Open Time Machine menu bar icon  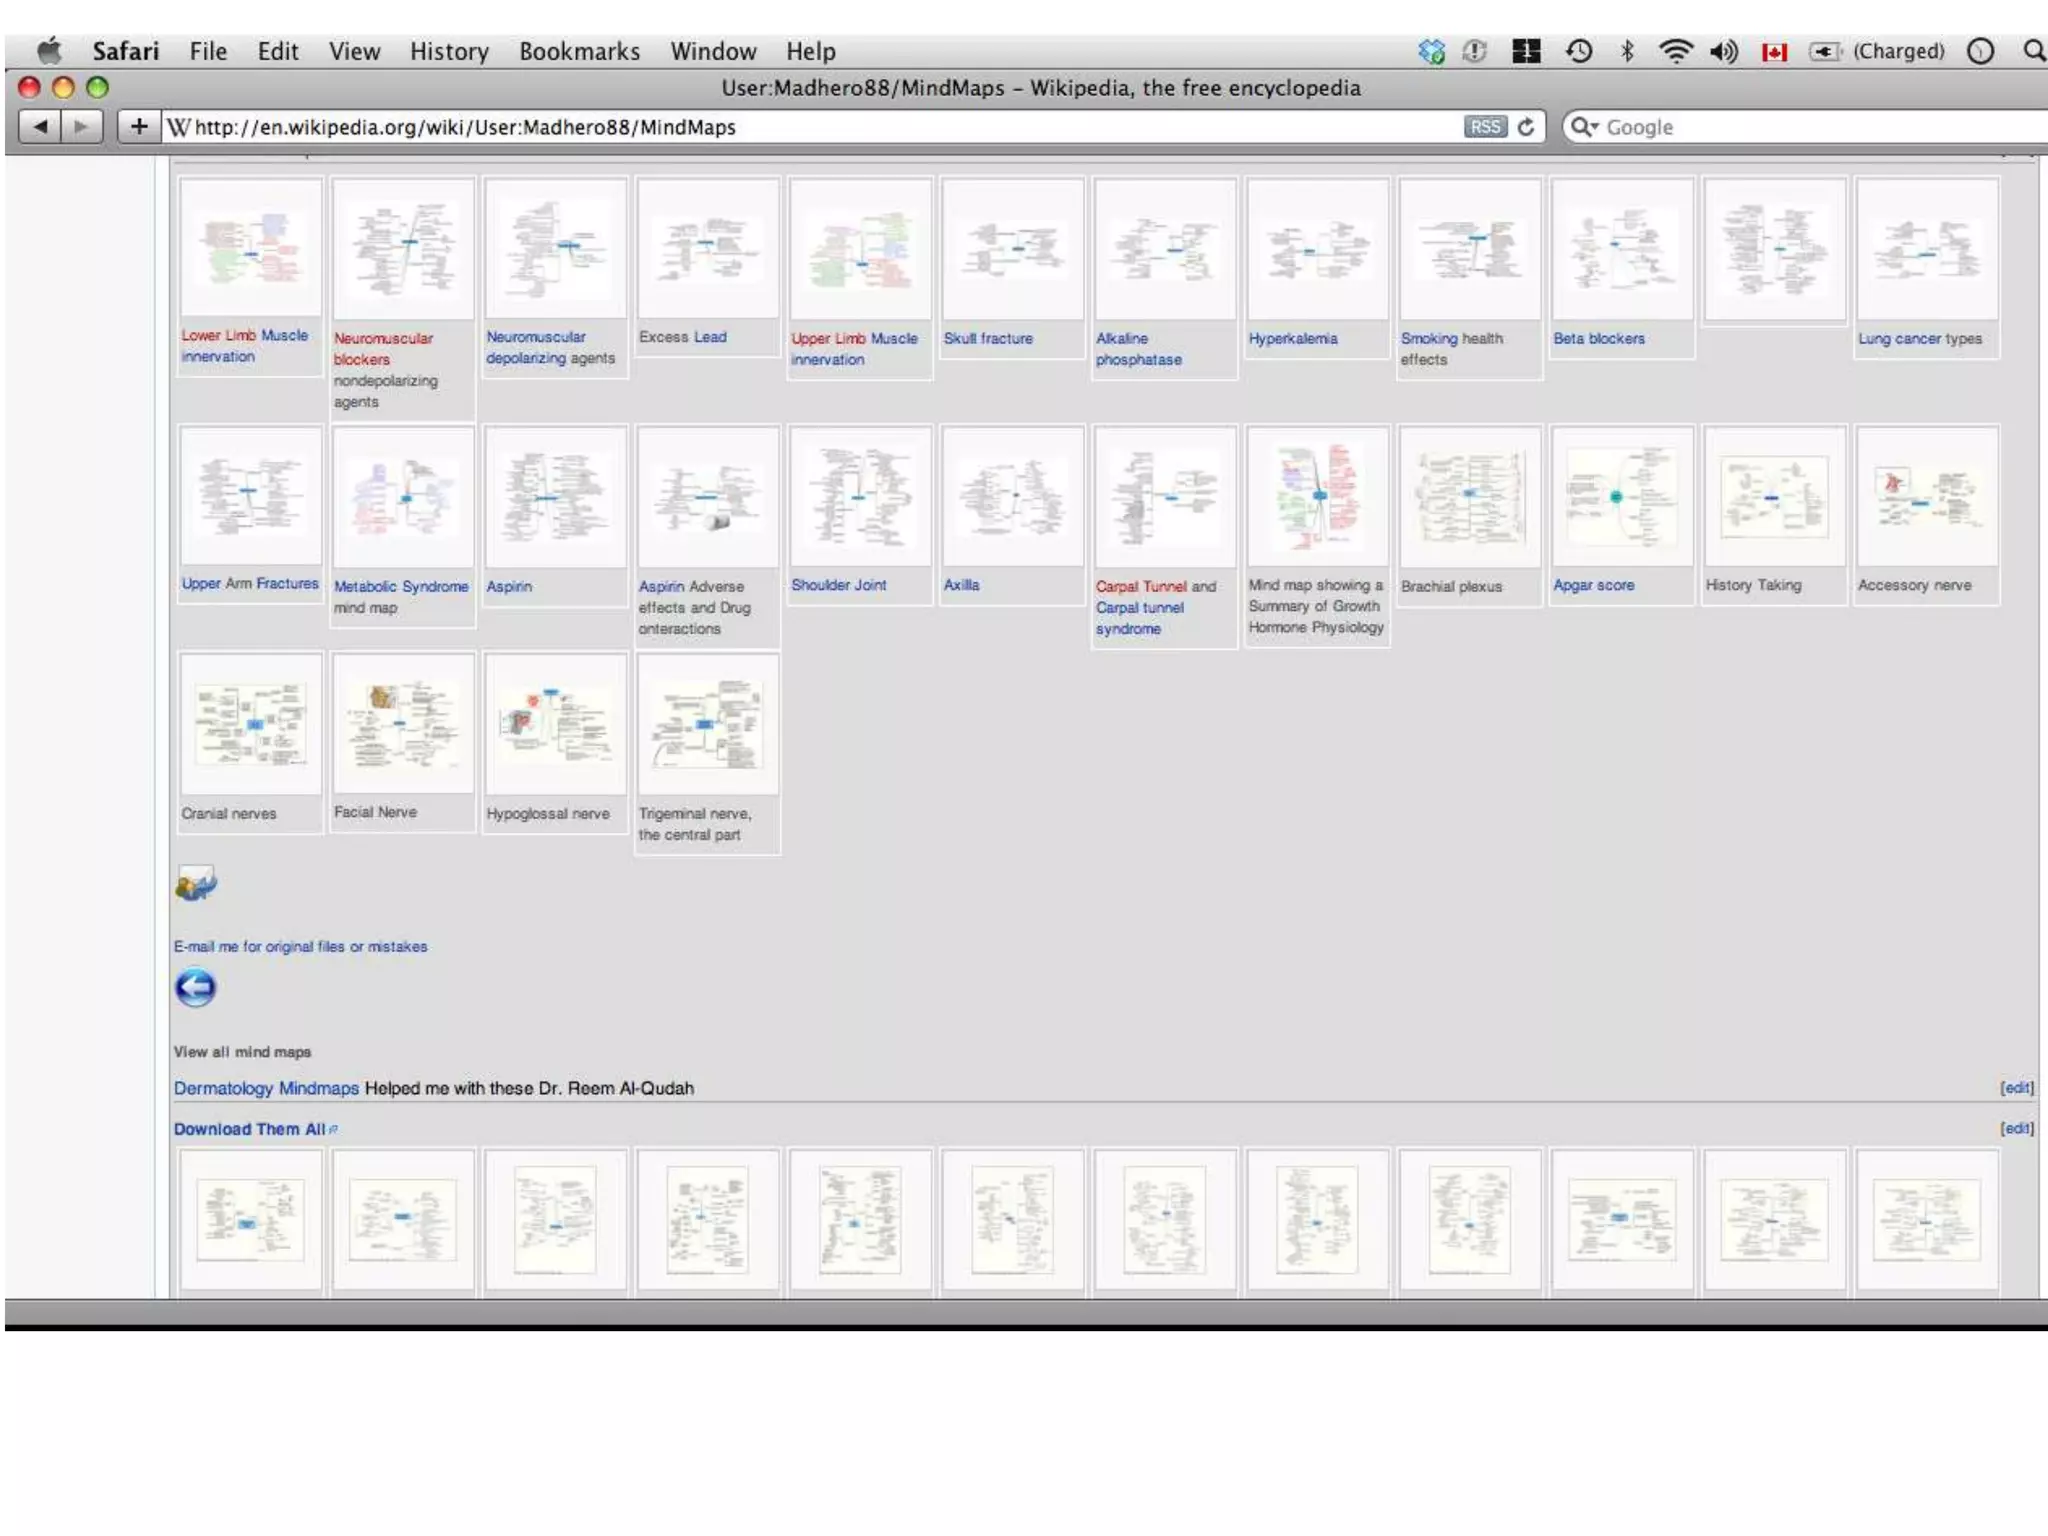(x=1579, y=51)
